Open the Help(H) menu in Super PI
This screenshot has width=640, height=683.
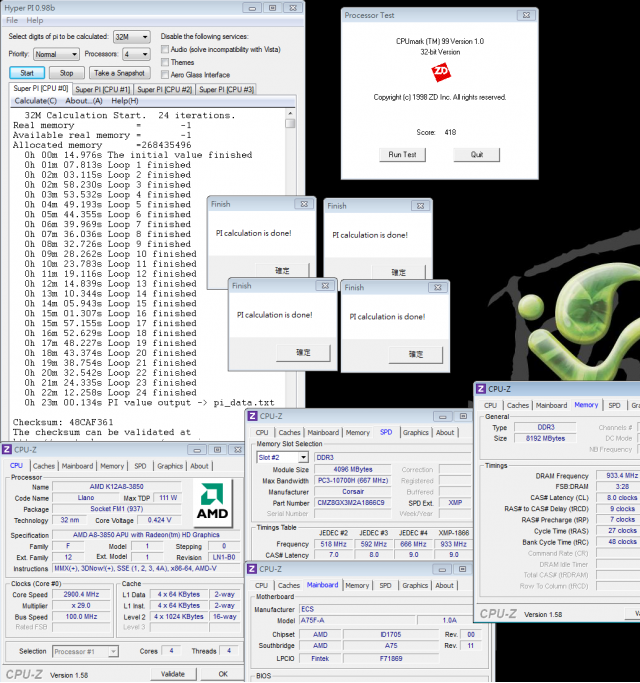click(x=125, y=101)
